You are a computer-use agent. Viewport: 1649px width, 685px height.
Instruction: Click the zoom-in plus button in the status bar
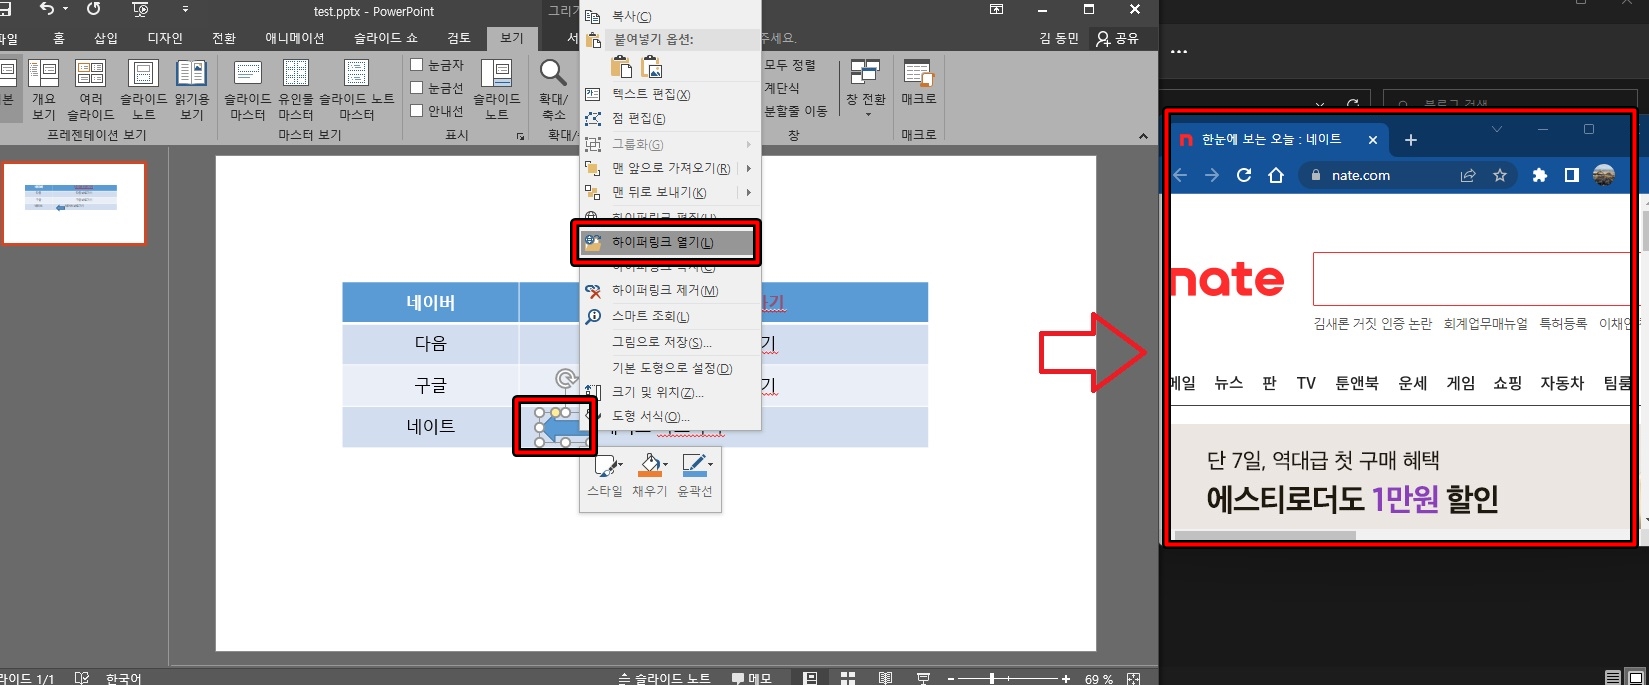tap(1066, 678)
